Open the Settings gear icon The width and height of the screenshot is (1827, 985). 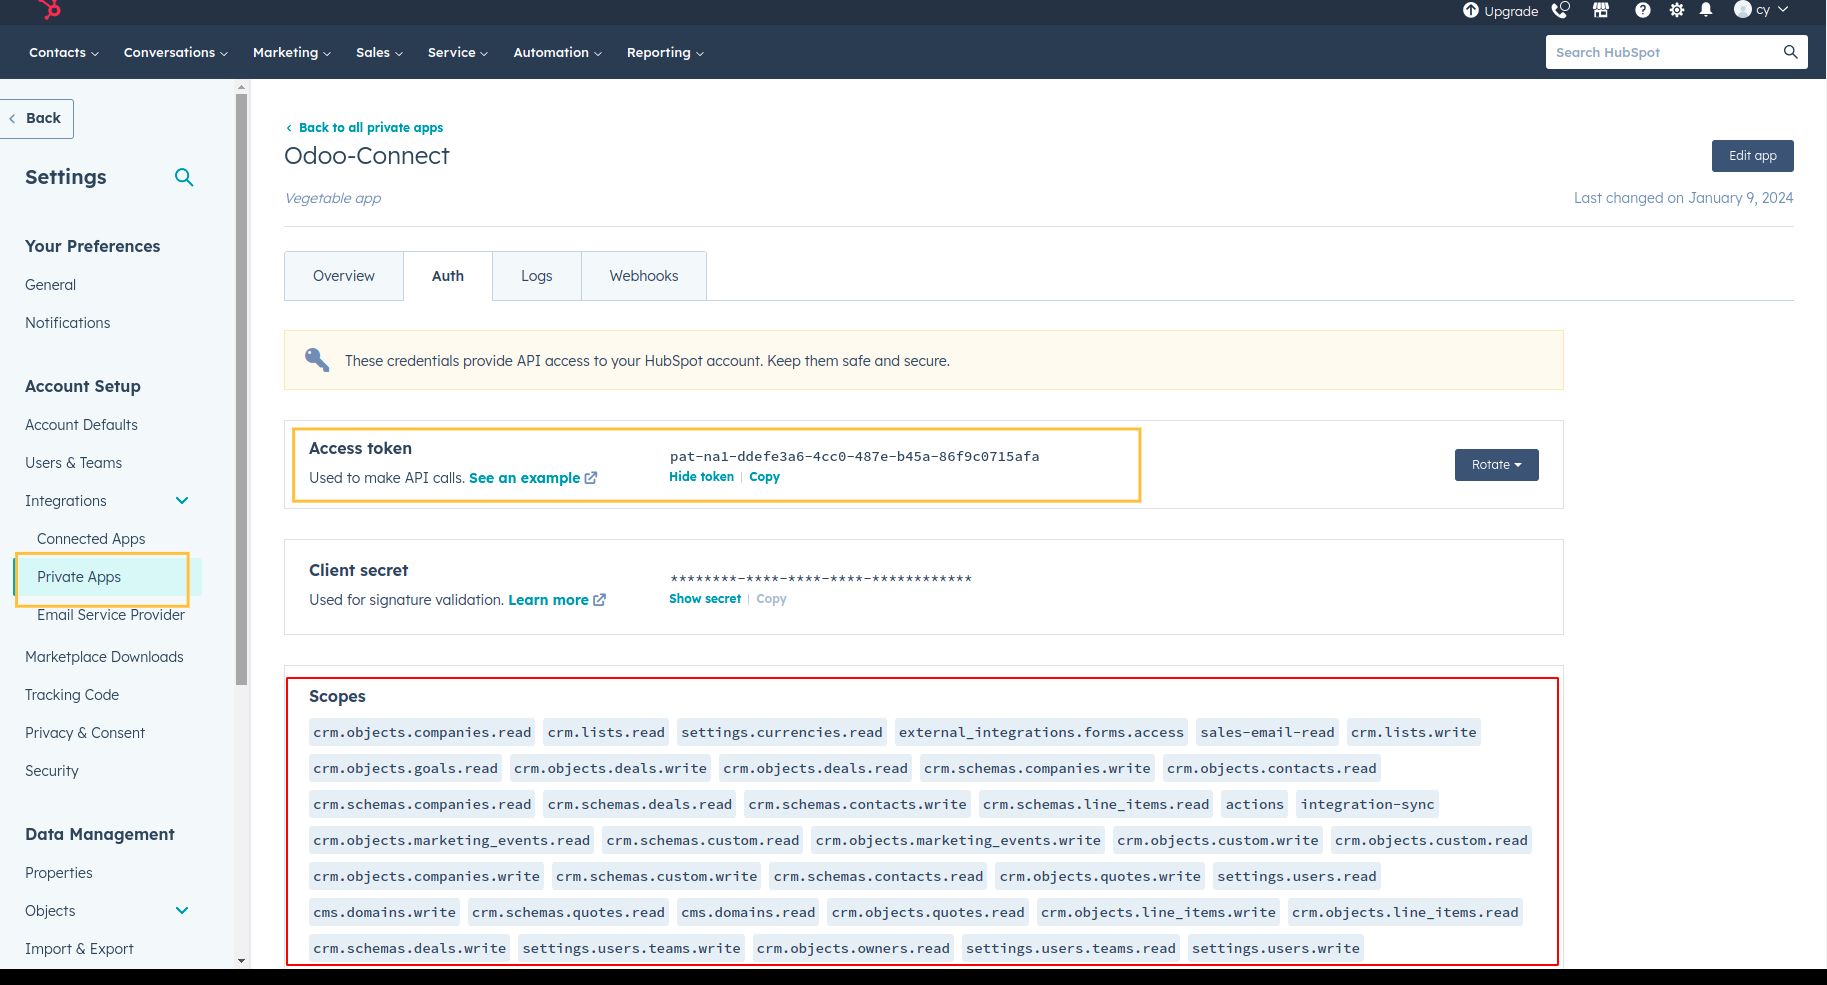click(1677, 10)
